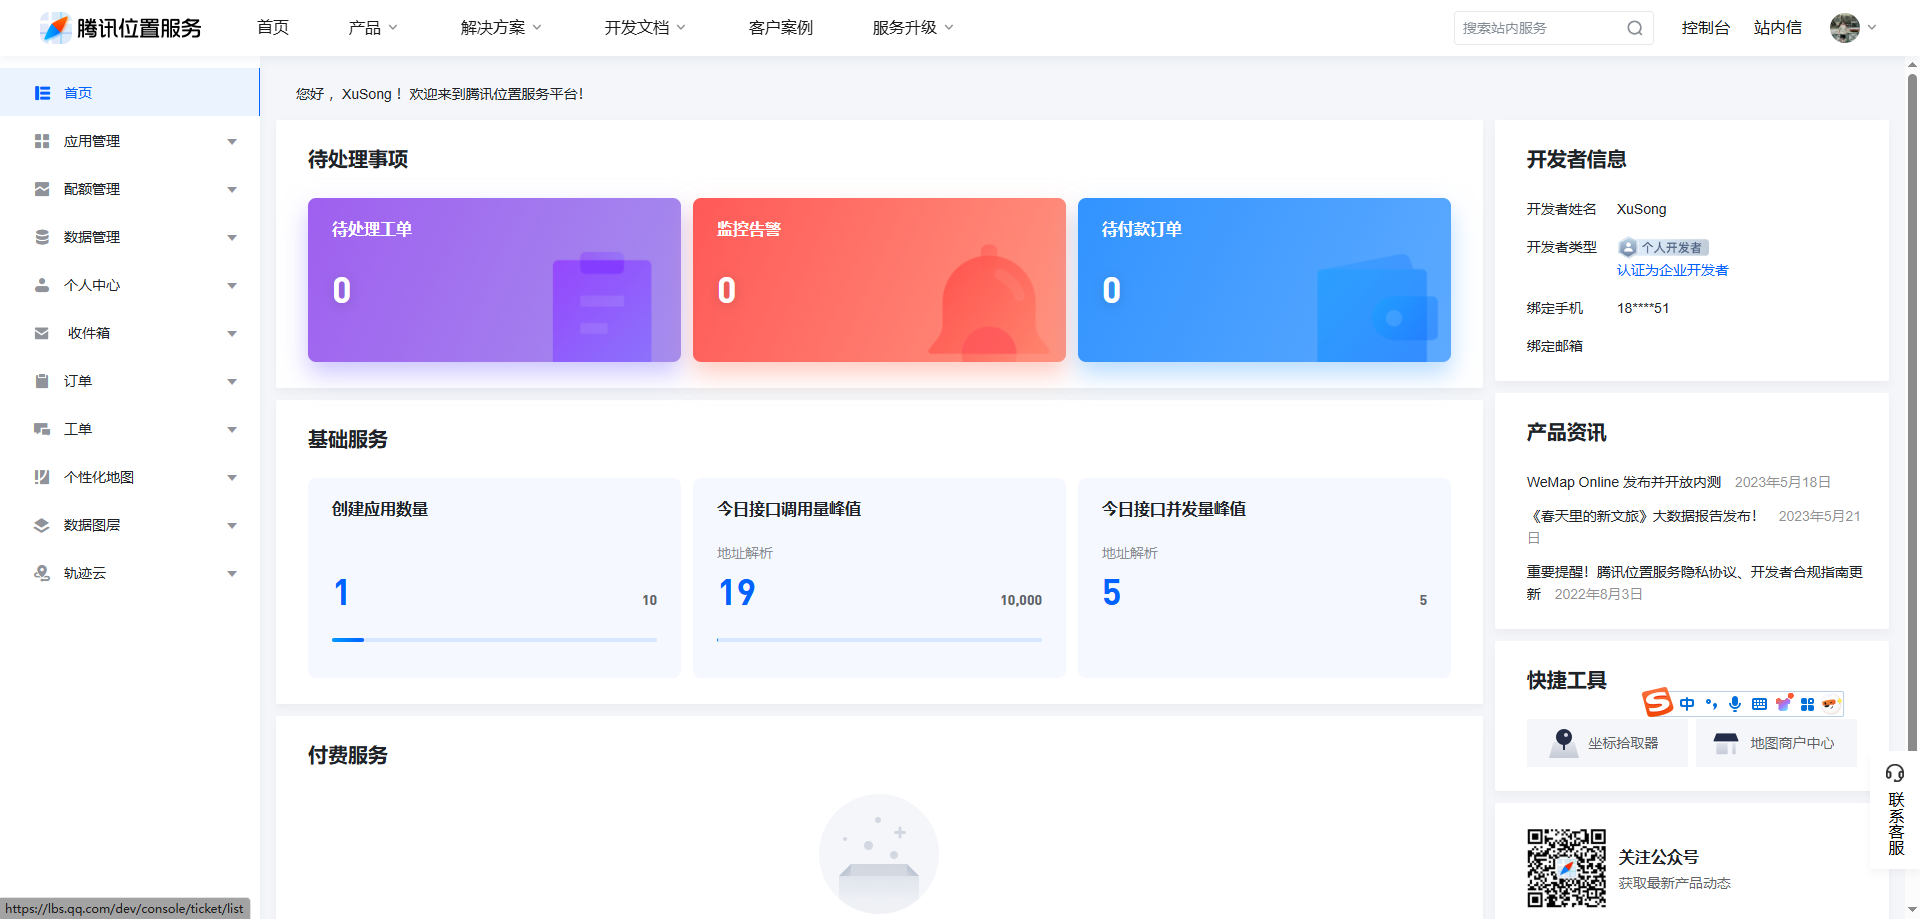Click the 联系客服 headset icon

[x=1895, y=773]
